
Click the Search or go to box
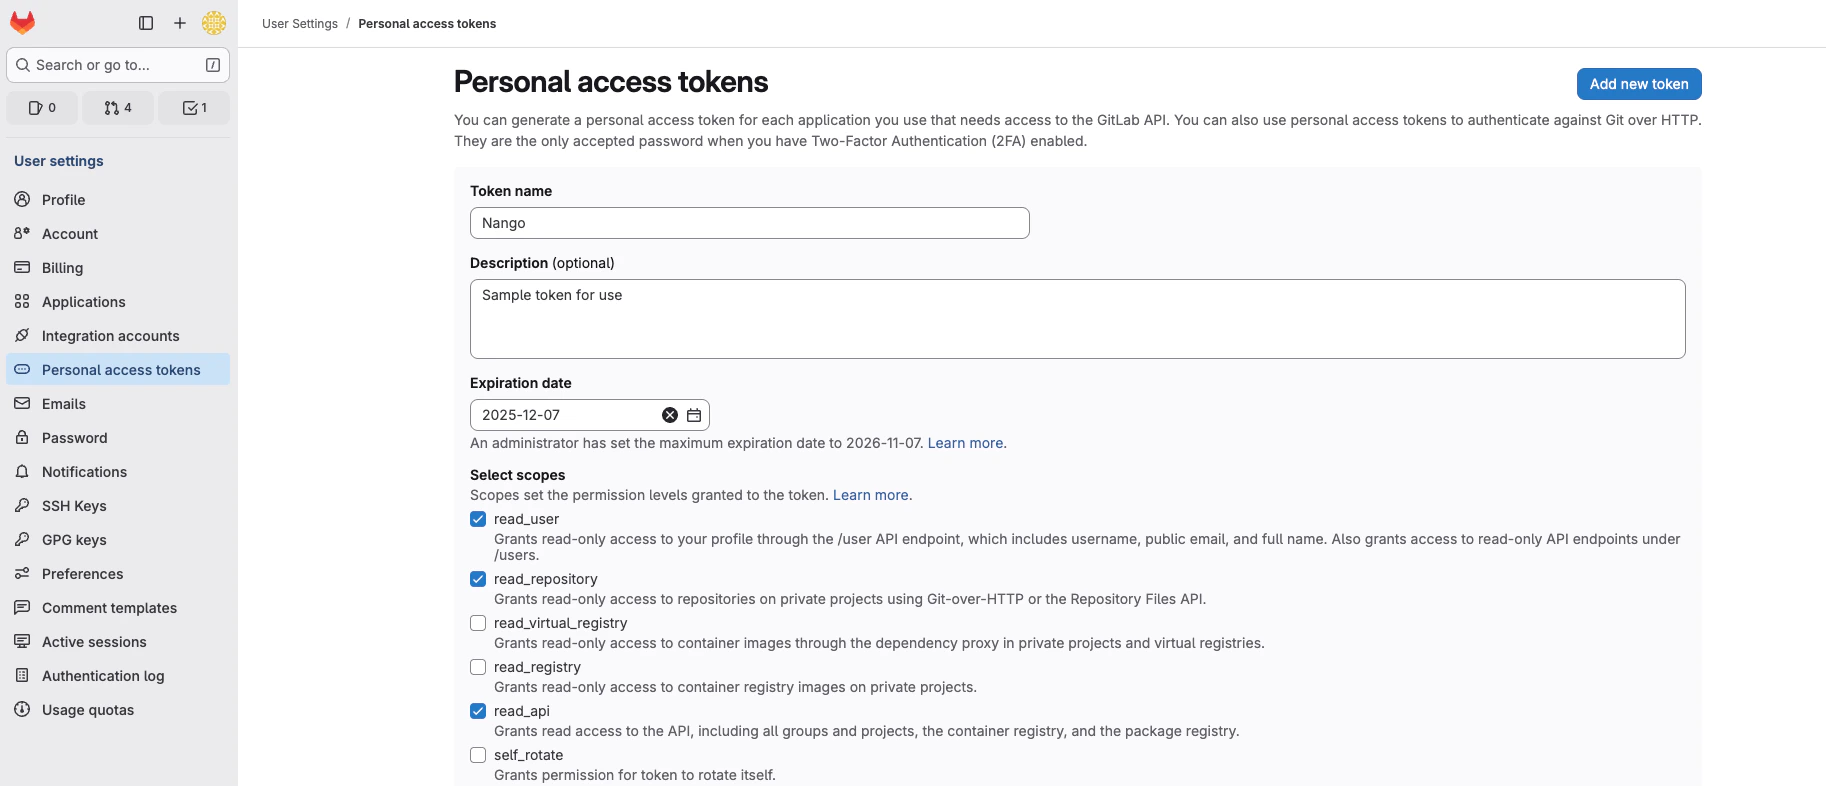click(110, 65)
